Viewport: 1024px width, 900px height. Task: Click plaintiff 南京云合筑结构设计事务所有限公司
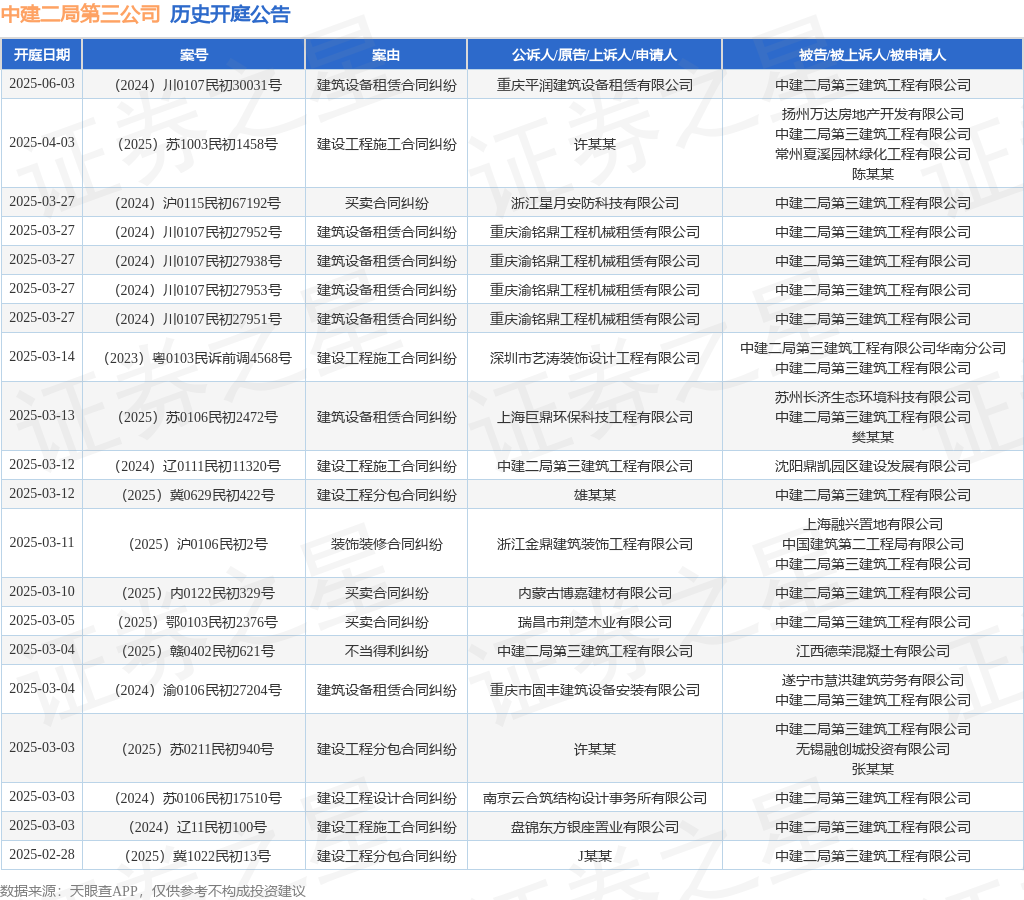coord(594,798)
